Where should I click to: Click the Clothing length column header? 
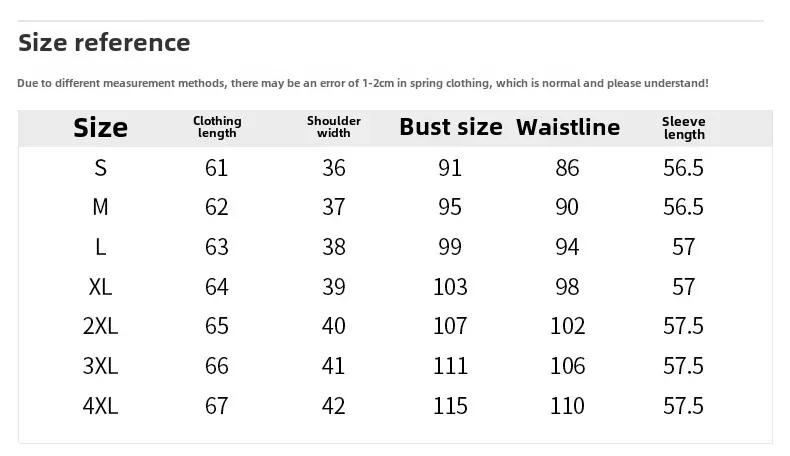[217, 127]
